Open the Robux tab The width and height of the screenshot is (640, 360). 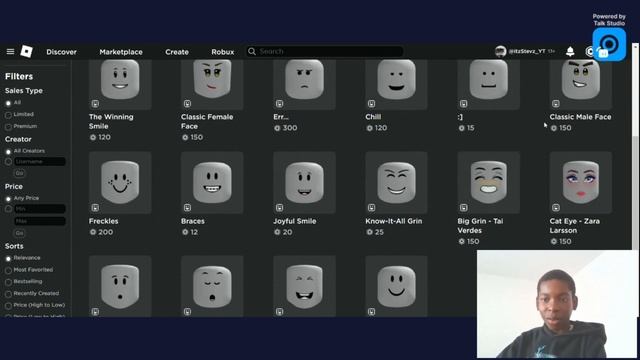[223, 52]
